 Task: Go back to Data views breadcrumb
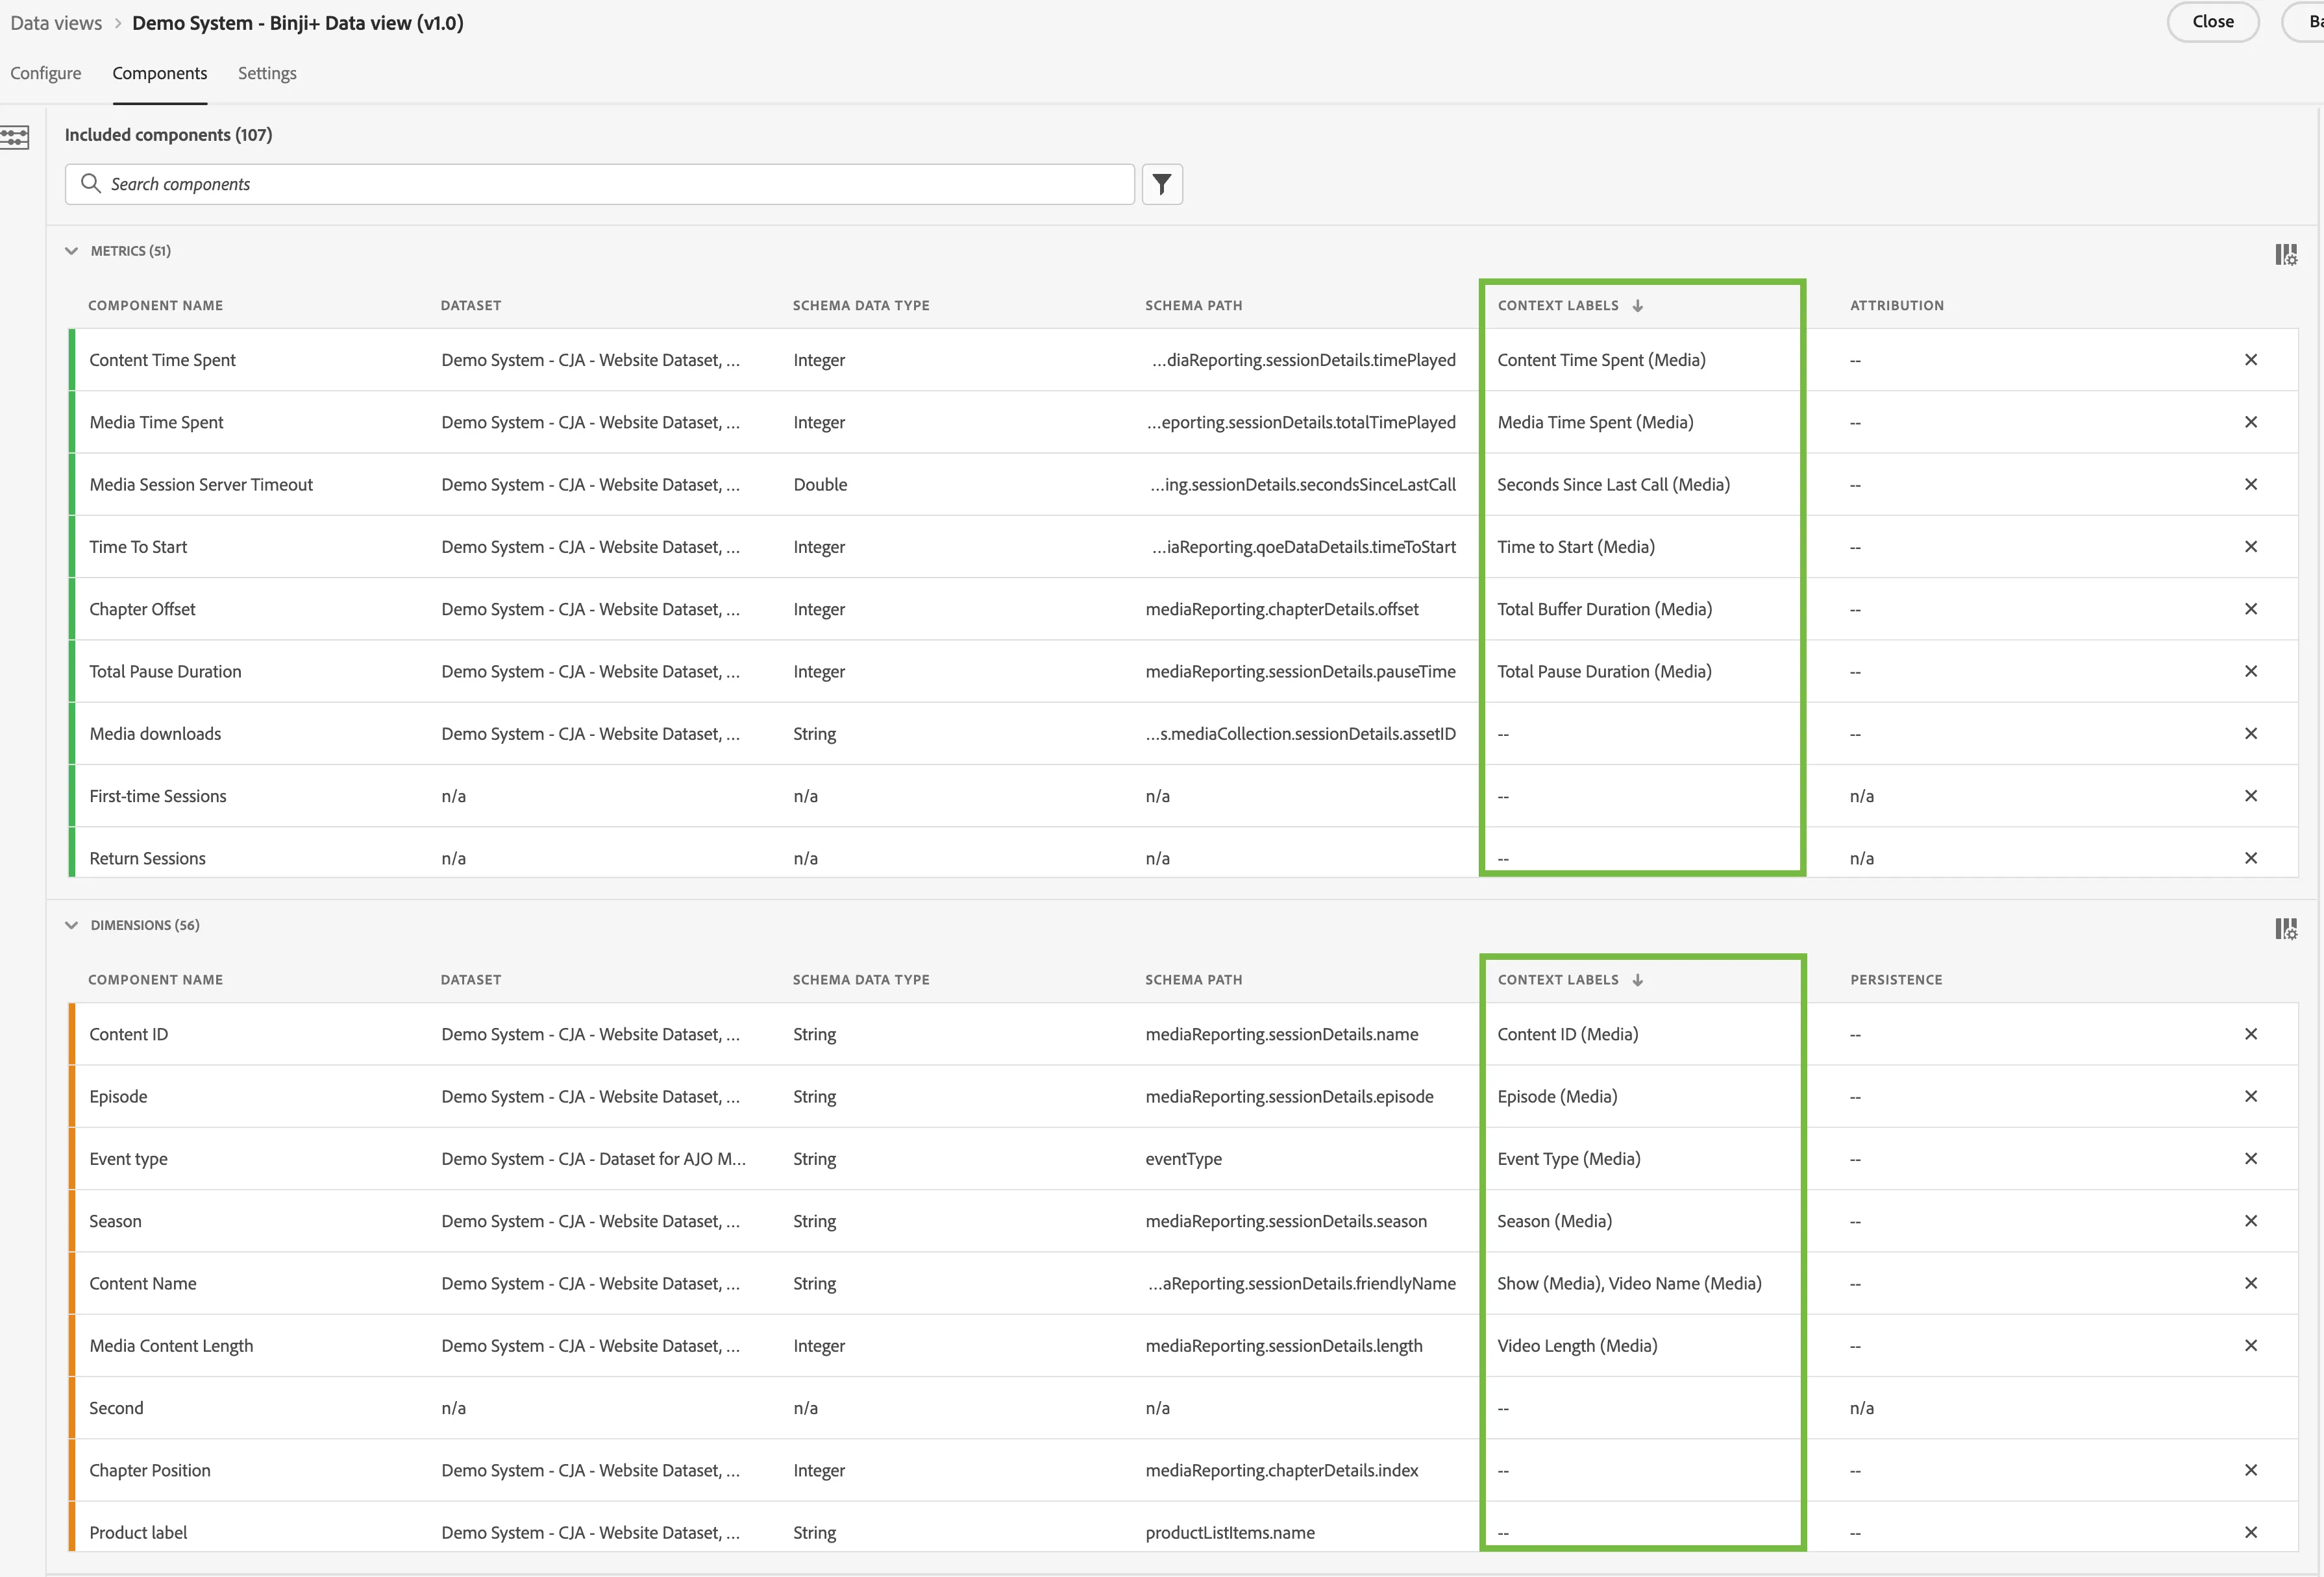click(56, 23)
